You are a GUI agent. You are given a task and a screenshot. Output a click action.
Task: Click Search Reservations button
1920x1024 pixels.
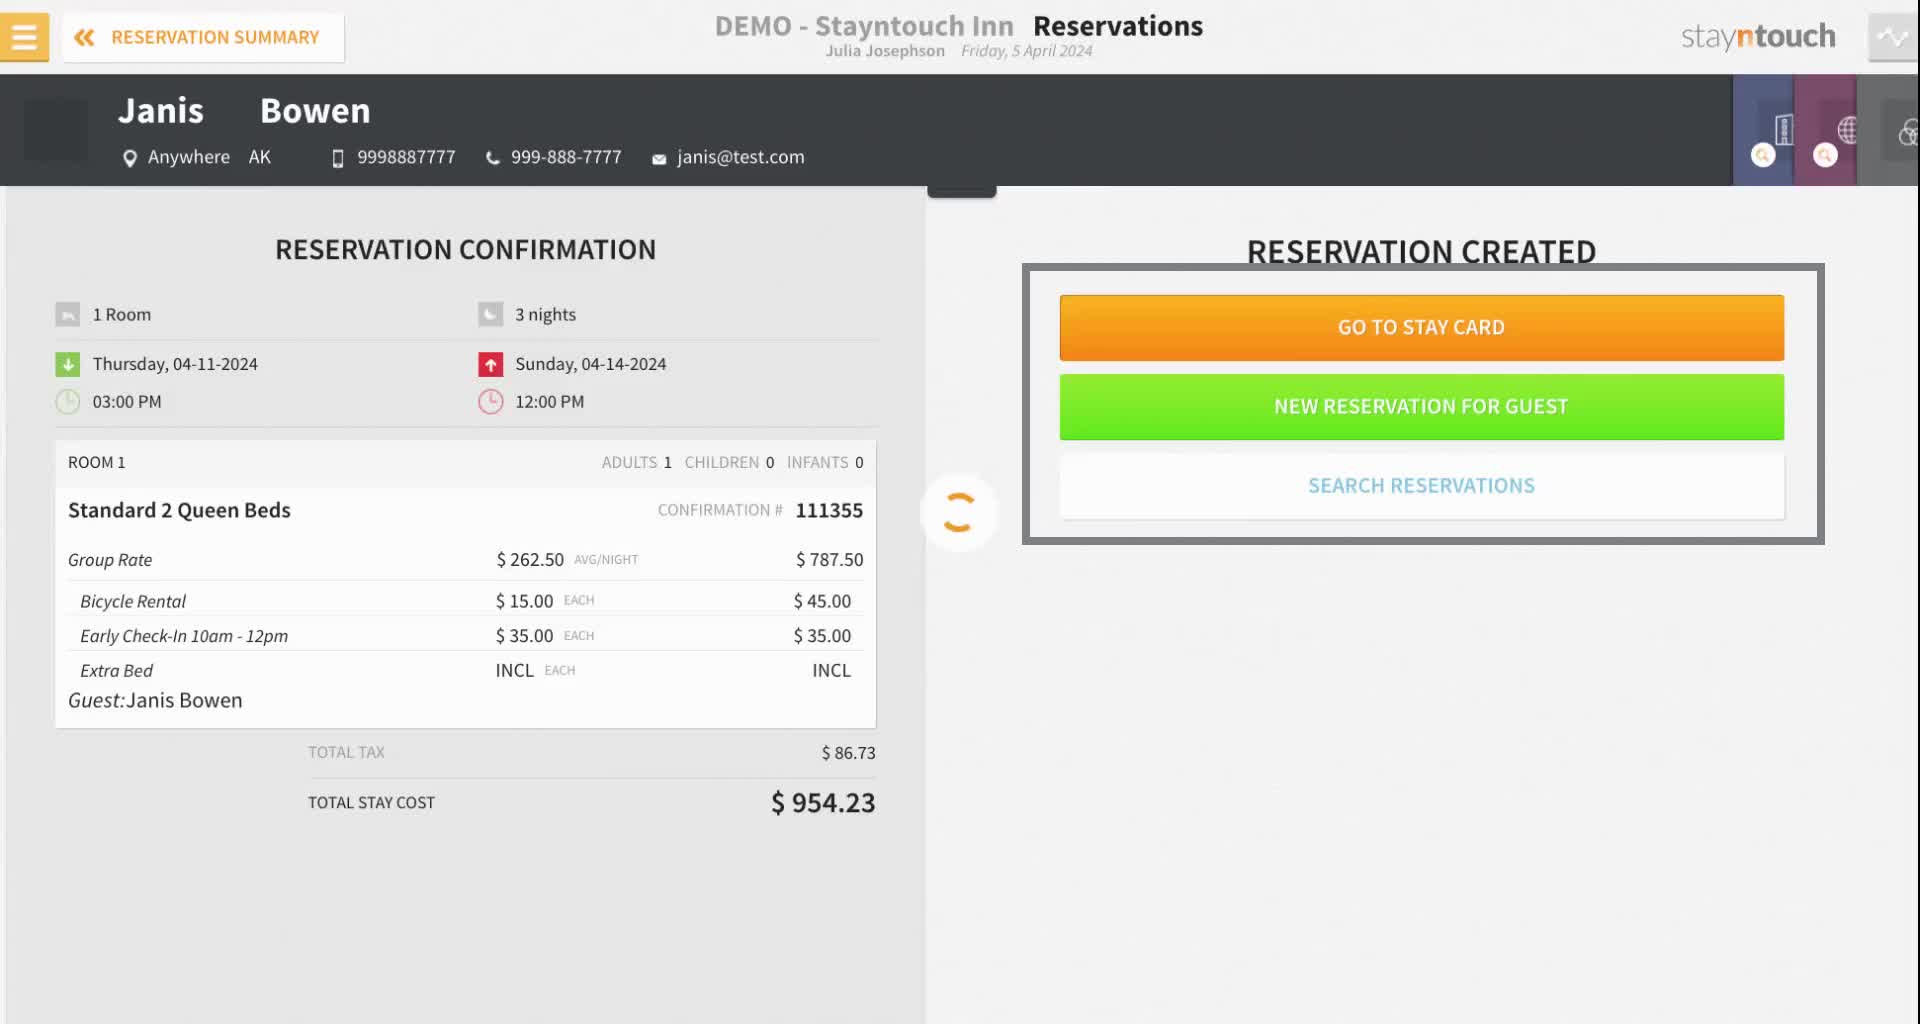coord(1421,485)
